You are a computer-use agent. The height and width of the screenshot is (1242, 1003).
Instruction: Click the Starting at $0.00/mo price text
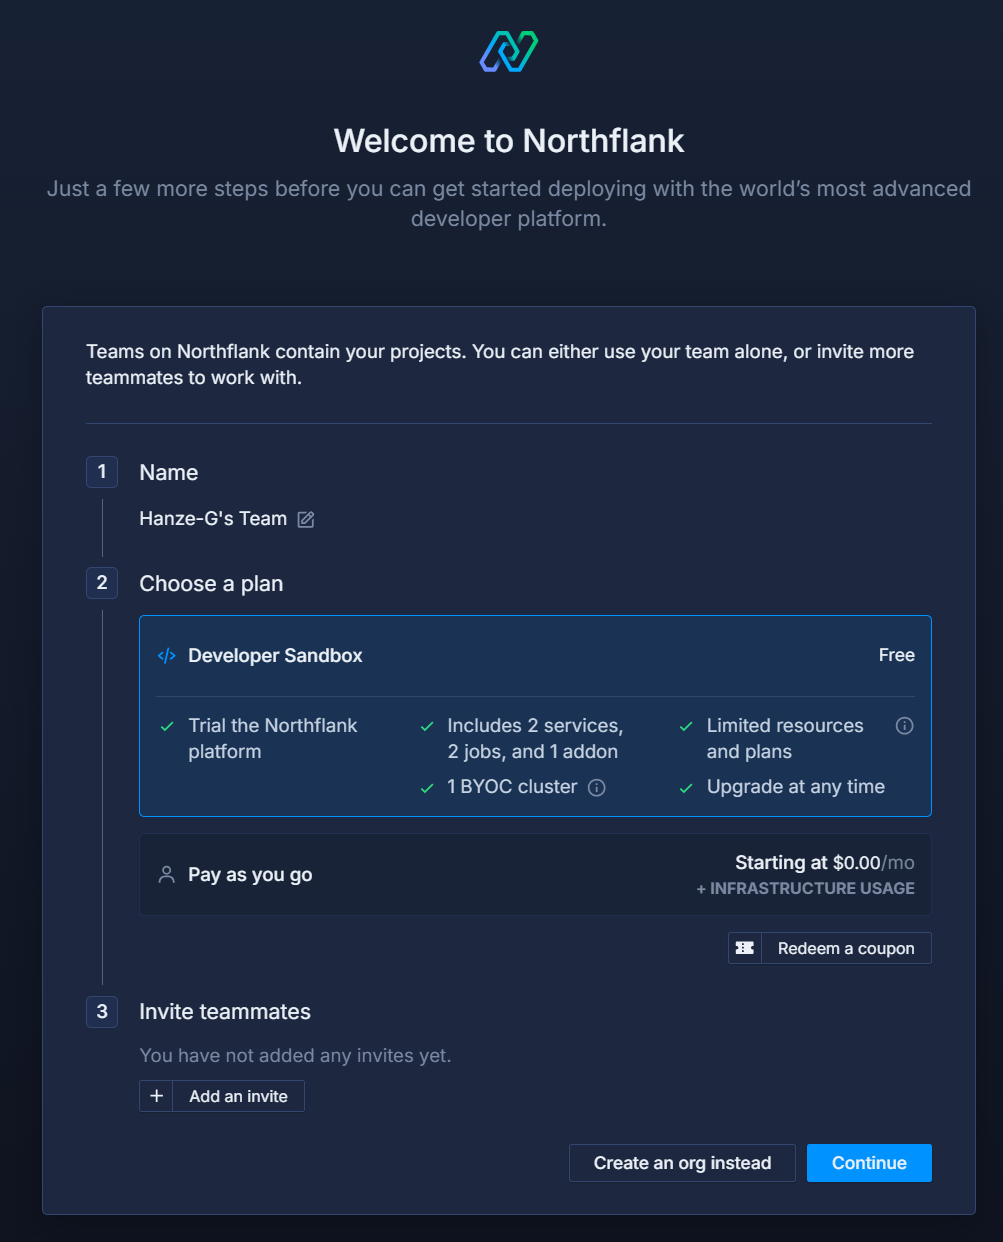coord(825,863)
